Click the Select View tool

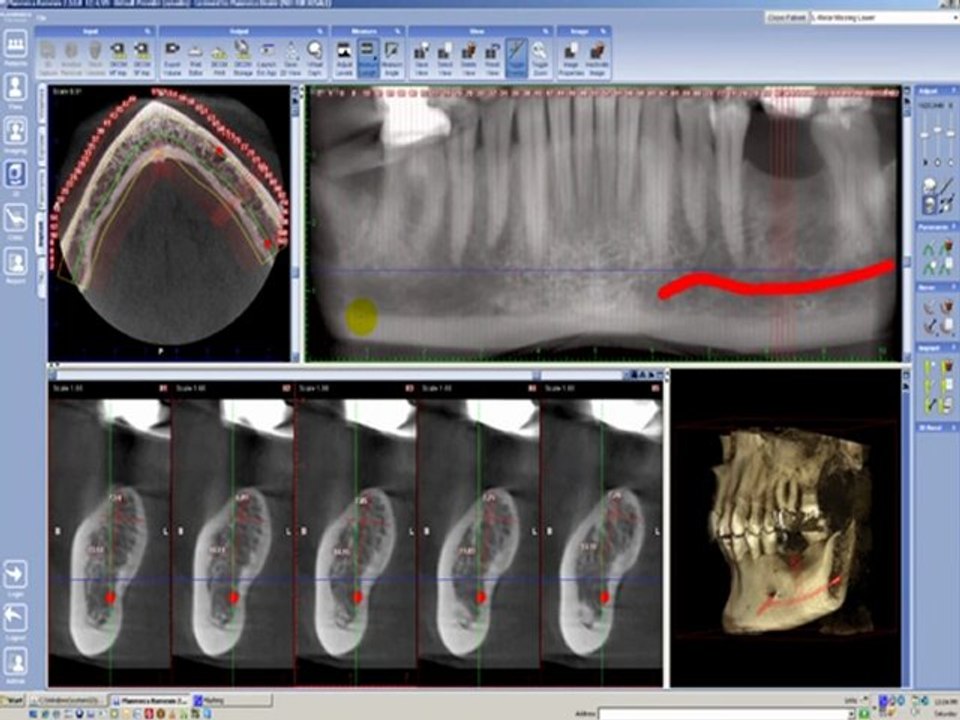445,58
